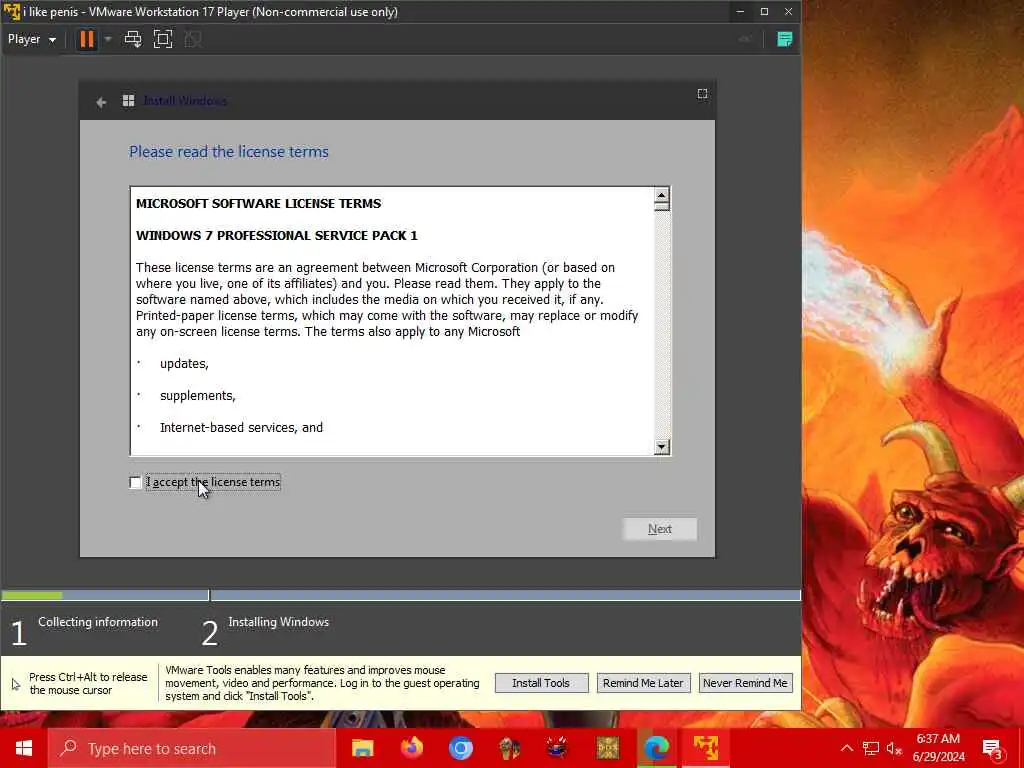Image resolution: width=1024 pixels, height=768 pixels.
Task: Click the Remind Me Later button
Action: pos(643,683)
